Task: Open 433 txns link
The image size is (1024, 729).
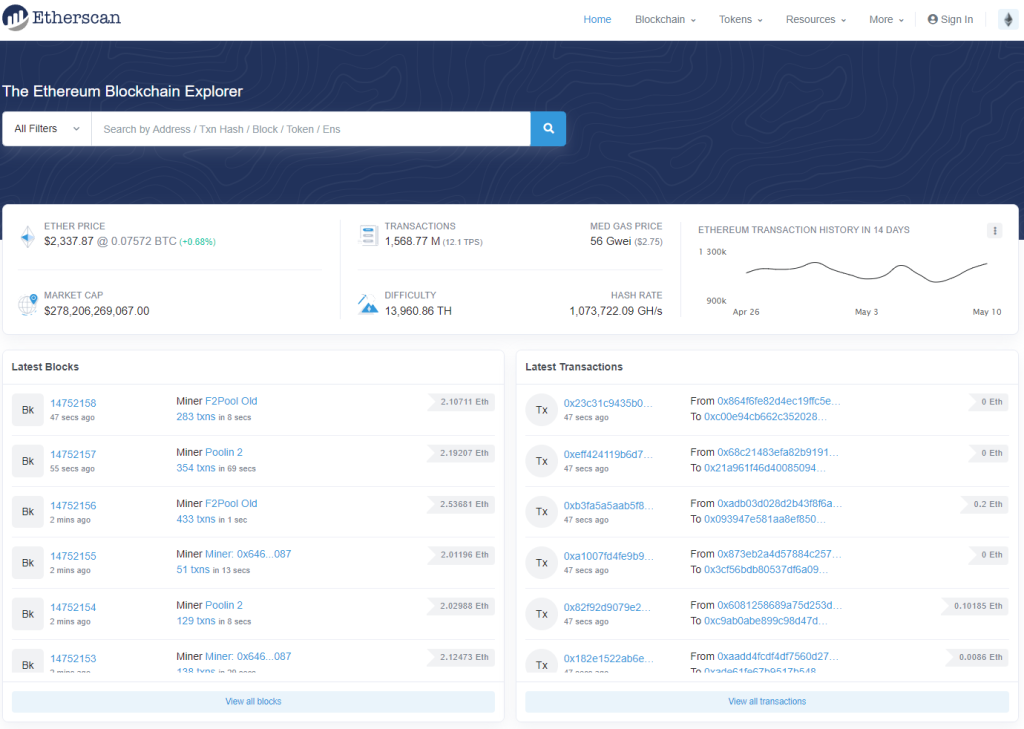Action: [196, 519]
